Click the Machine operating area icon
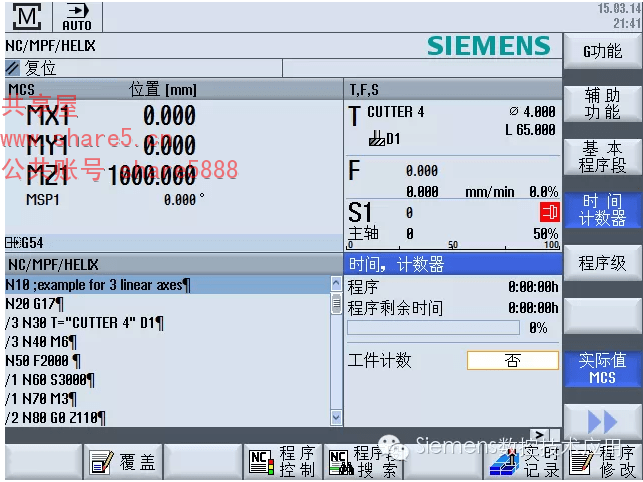The height and width of the screenshot is (482, 643). coord(28,17)
